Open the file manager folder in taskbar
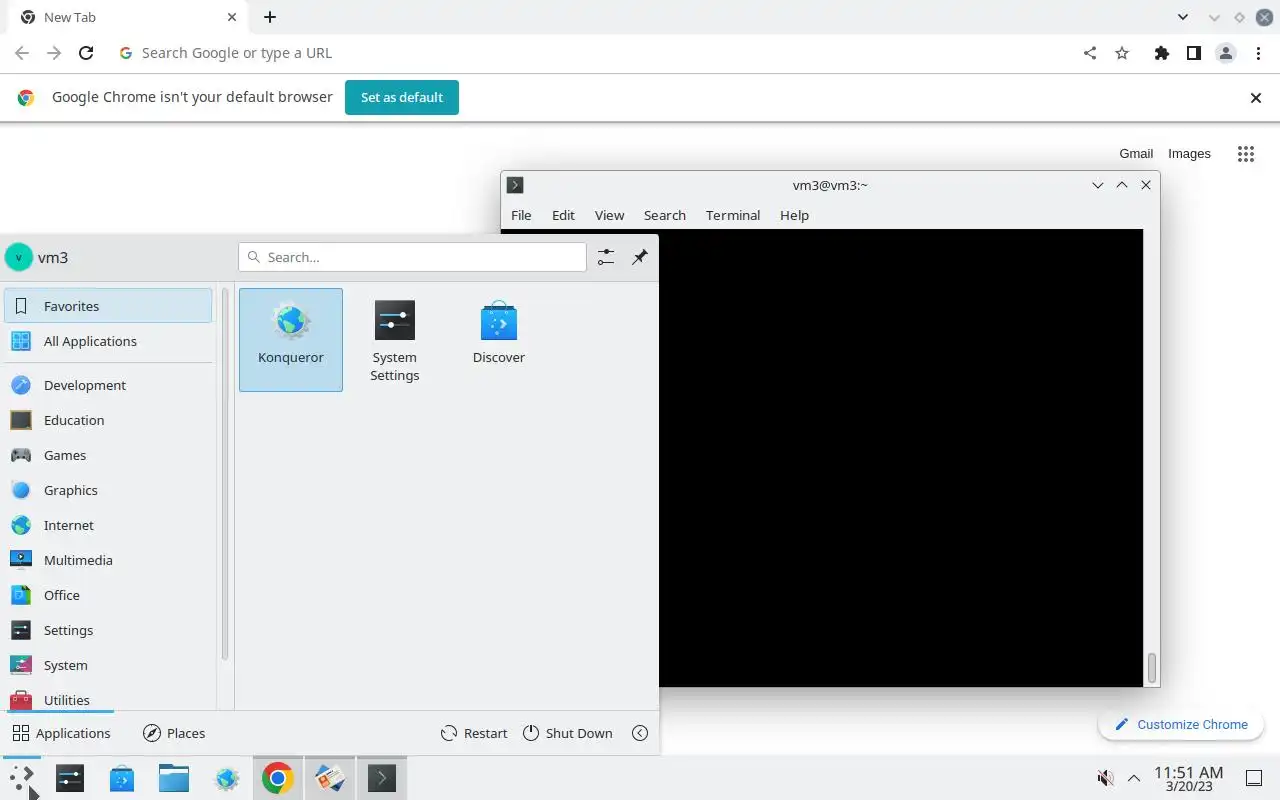1280x800 pixels. (174, 778)
